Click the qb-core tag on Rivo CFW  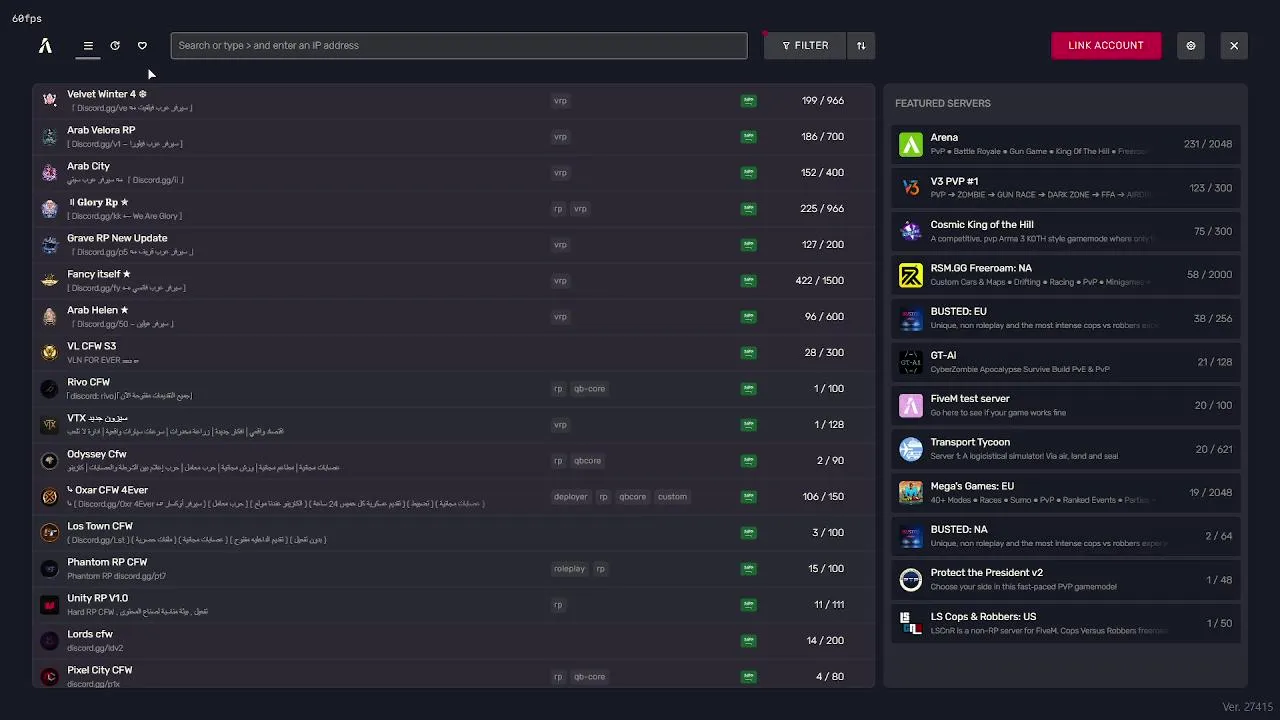(x=589, y=389)
